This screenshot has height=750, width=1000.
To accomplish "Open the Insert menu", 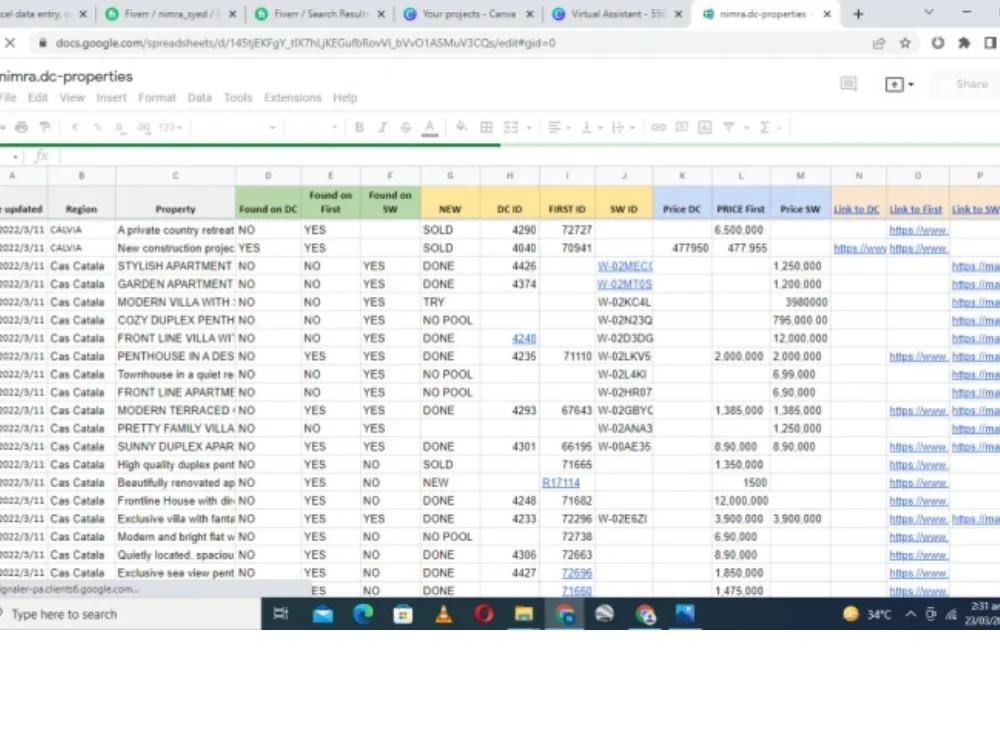I will point(112,98).
